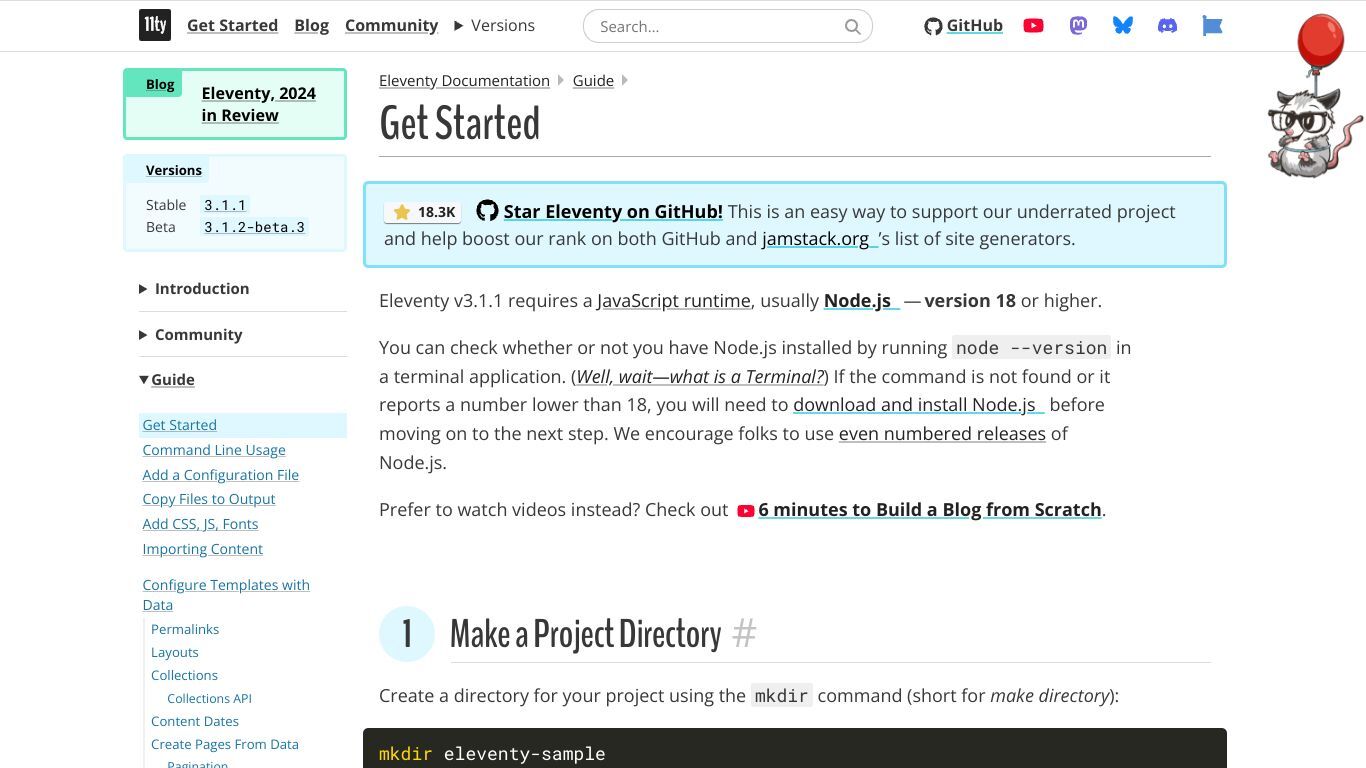Click the 11ty logo home icon
The width and height of the screenshot is (1366, 768).
(155, 25)
